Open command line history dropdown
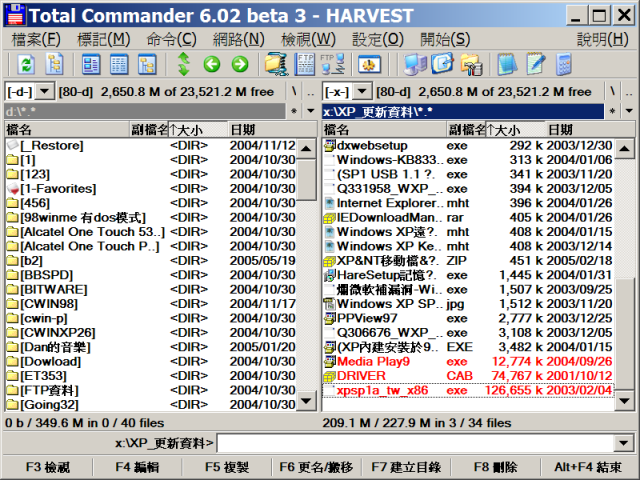 [x=624, y=443]
